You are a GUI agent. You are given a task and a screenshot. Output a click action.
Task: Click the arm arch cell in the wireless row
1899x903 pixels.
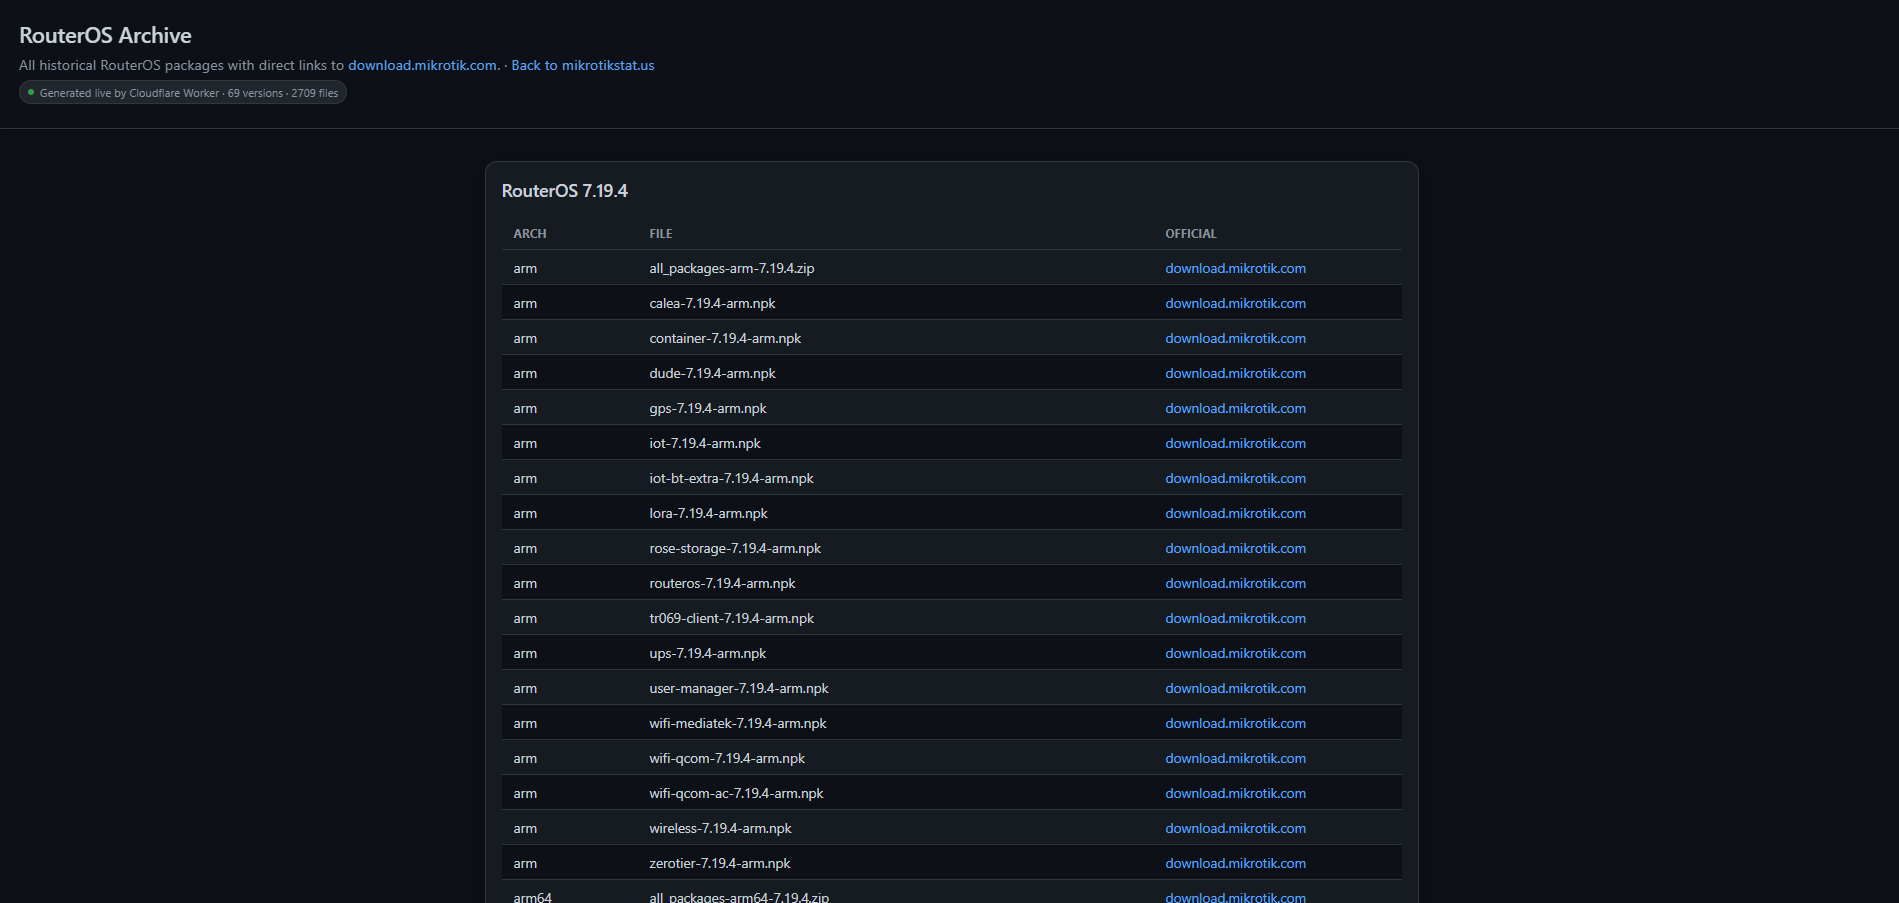click(x=525, y=828)
